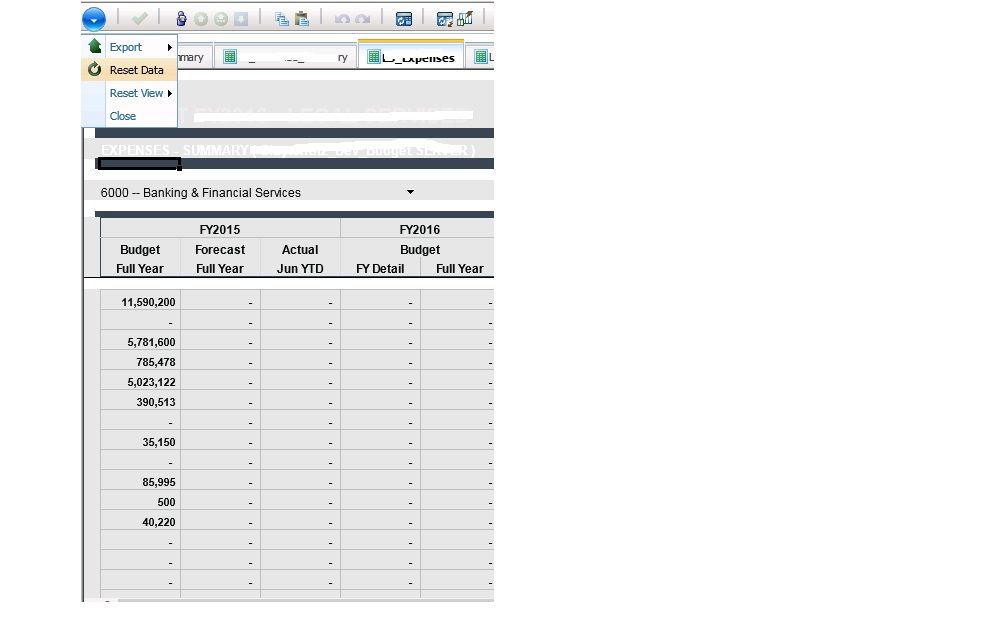Screen dimensions: 1008x630
Task: Select the cell showing 11,590,200
Action: [x=140, y=302]
